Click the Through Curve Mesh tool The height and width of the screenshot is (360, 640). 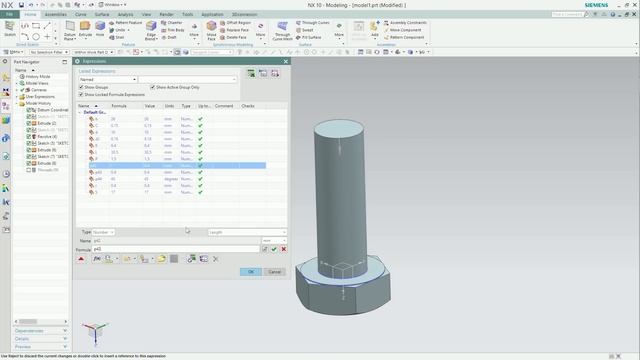coord(282,30)
